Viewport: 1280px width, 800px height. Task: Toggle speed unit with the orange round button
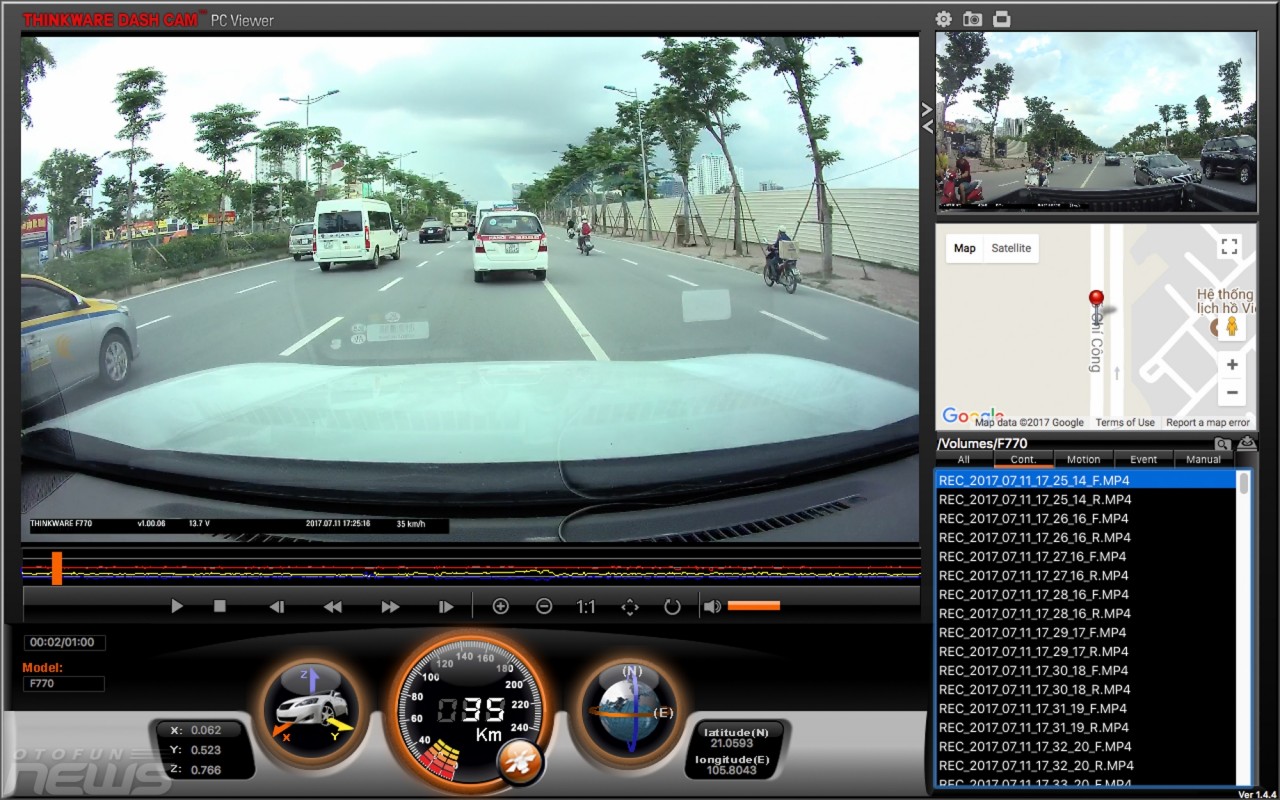tap(521, 763)
